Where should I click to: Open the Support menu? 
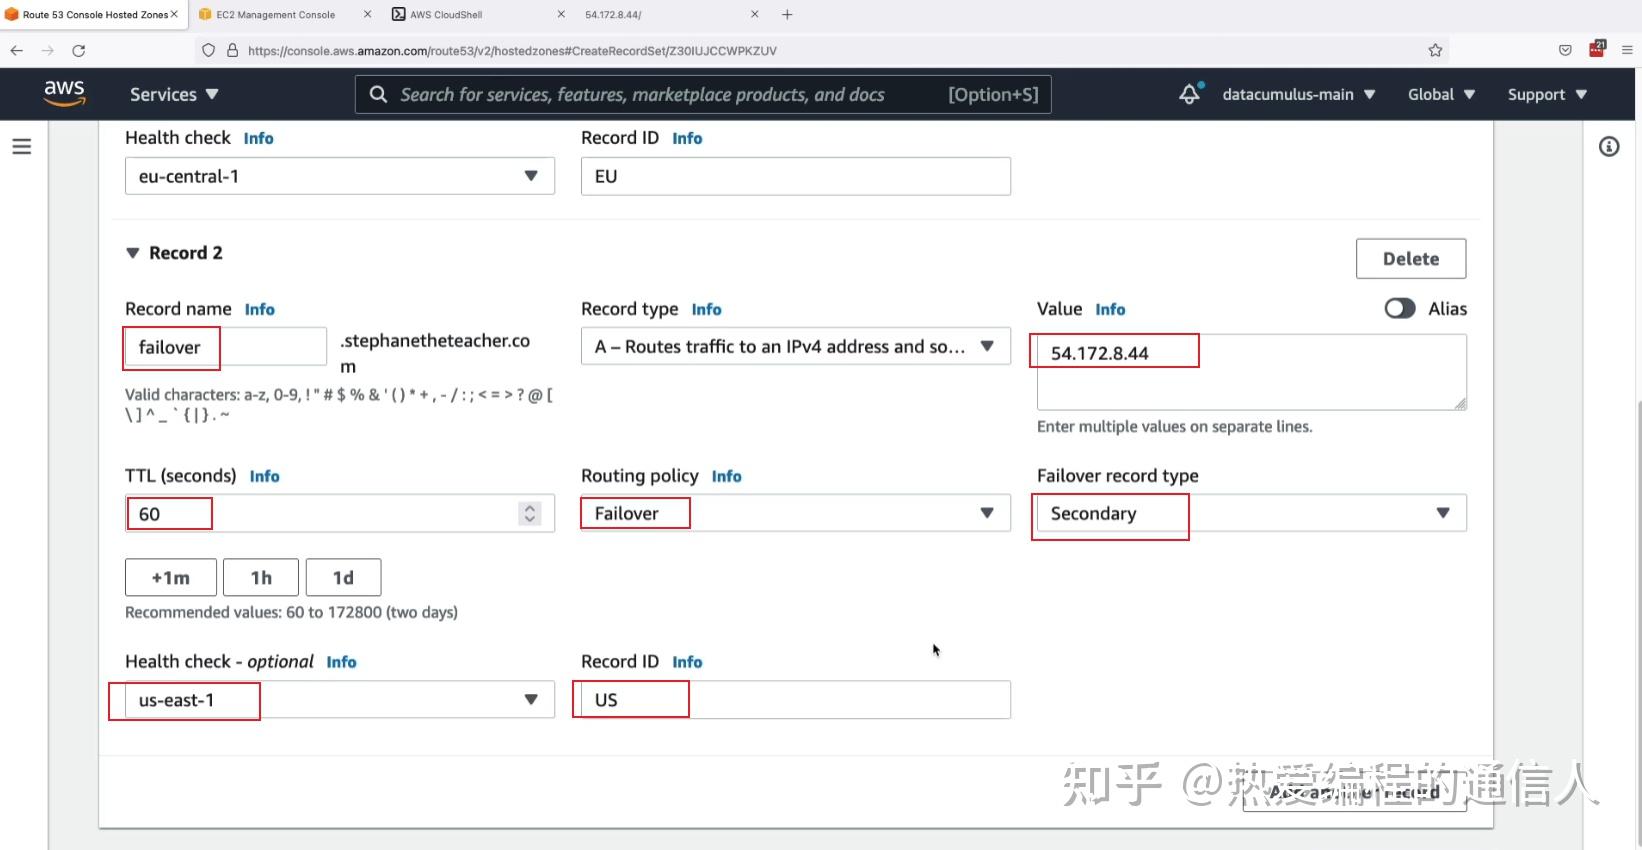tap(1547, 94)
